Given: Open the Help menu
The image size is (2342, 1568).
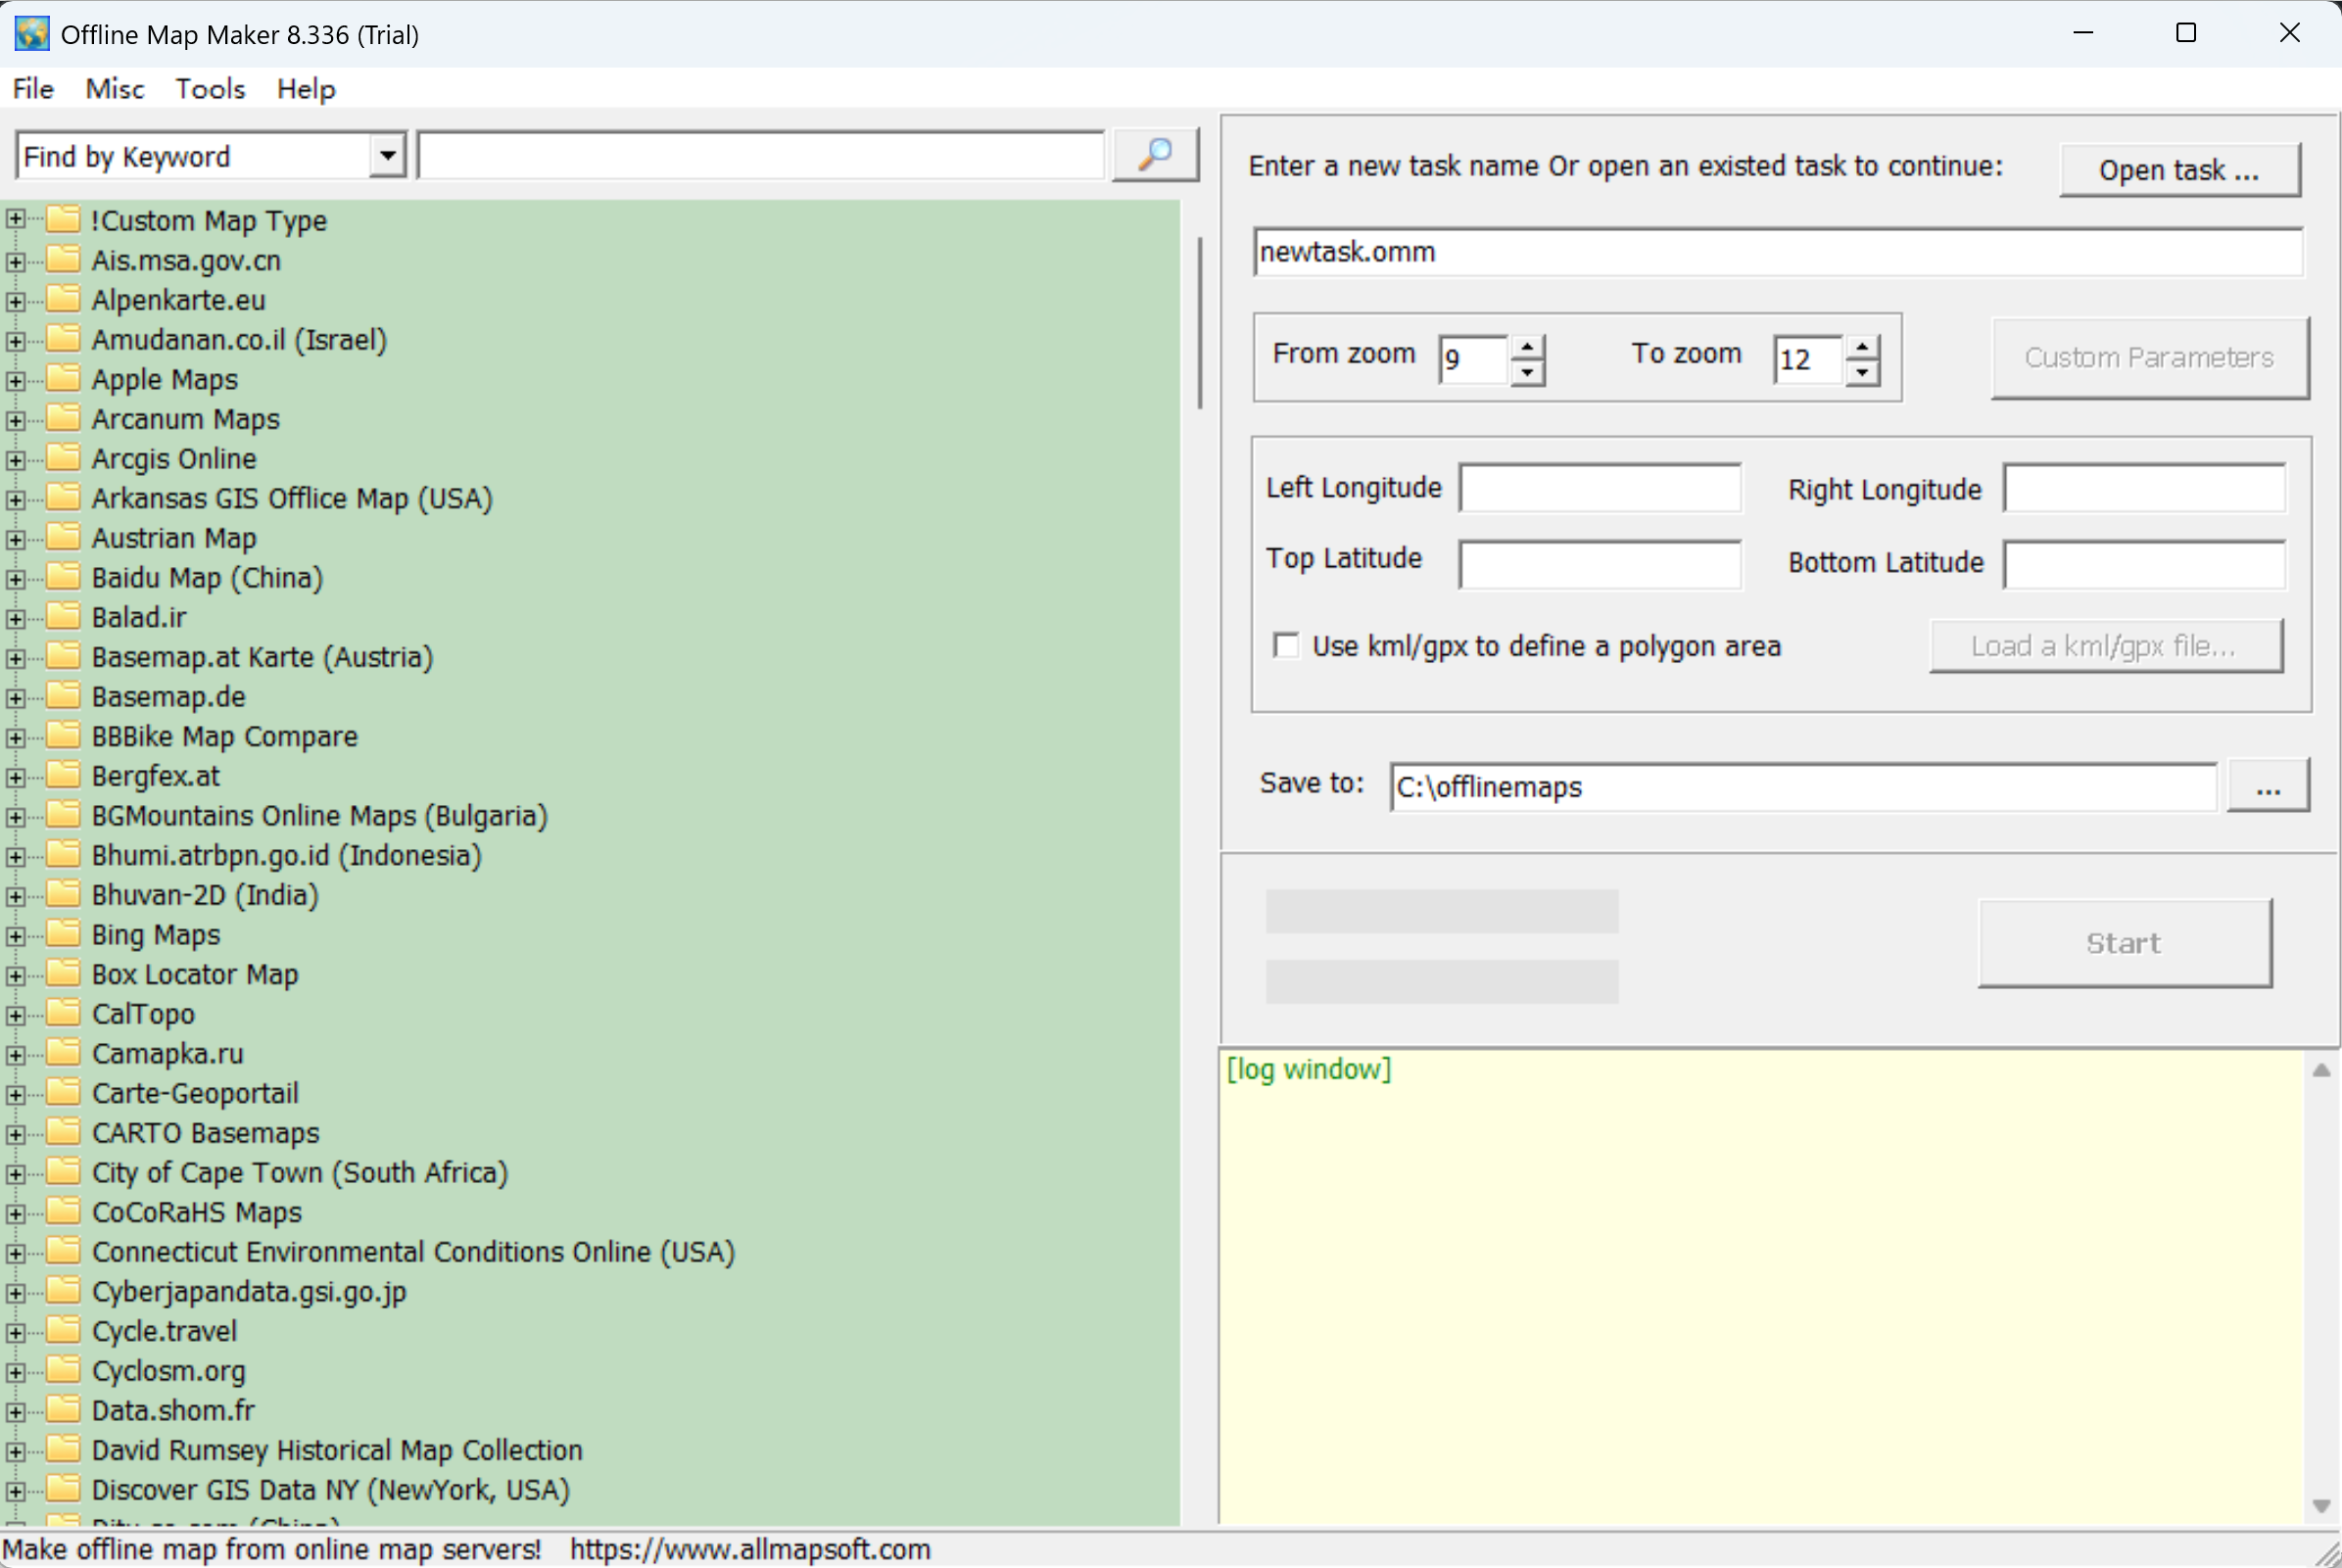Looking at the screenshot, I should click(306, 89).
